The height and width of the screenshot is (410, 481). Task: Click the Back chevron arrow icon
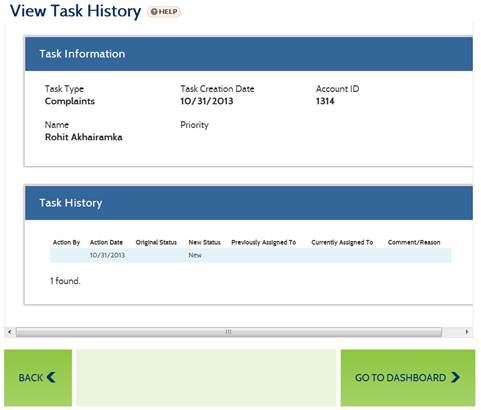pos(51,377)
